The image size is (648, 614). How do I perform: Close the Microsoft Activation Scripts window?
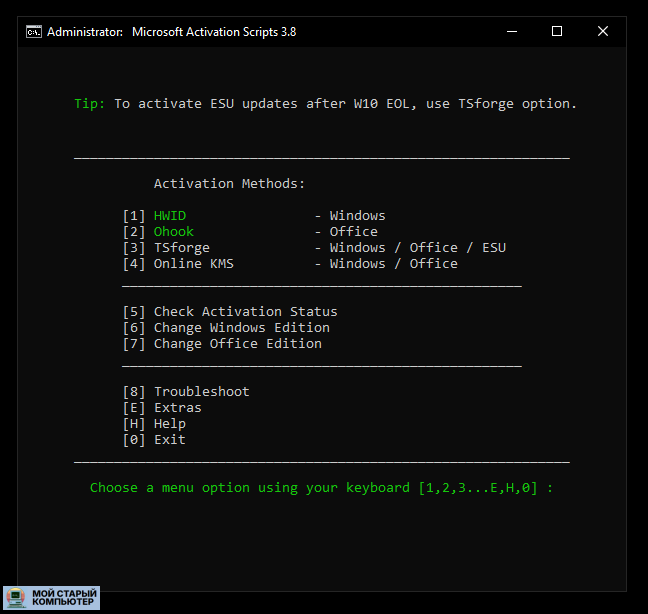[603, 31]
